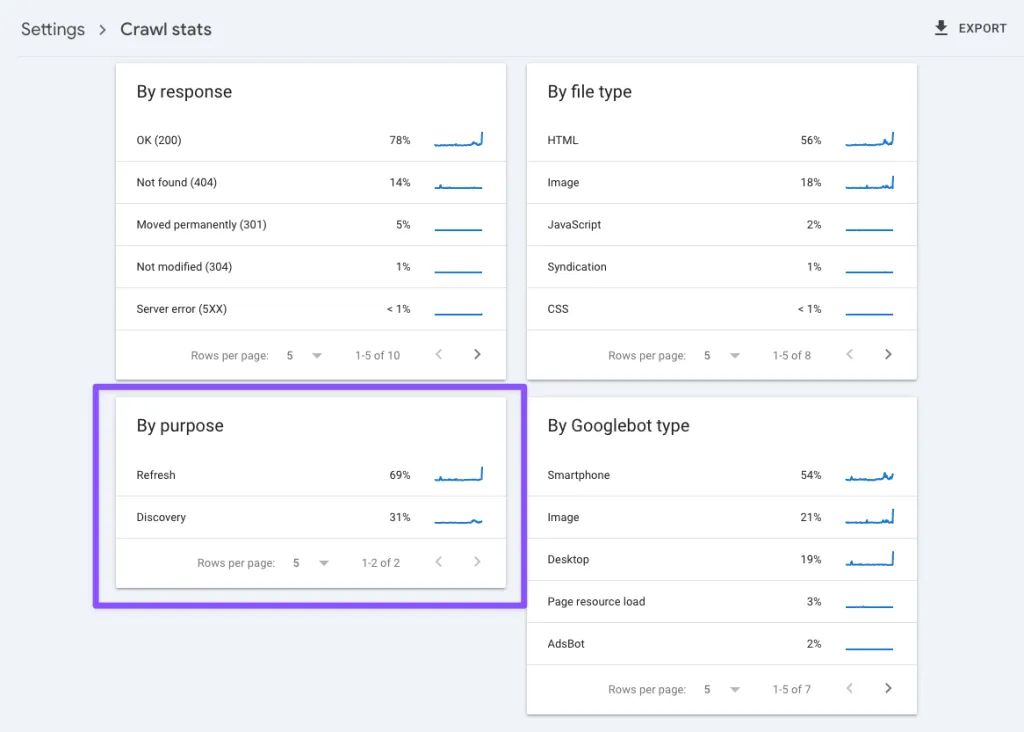Open the HTML file type row

(722, 140)
